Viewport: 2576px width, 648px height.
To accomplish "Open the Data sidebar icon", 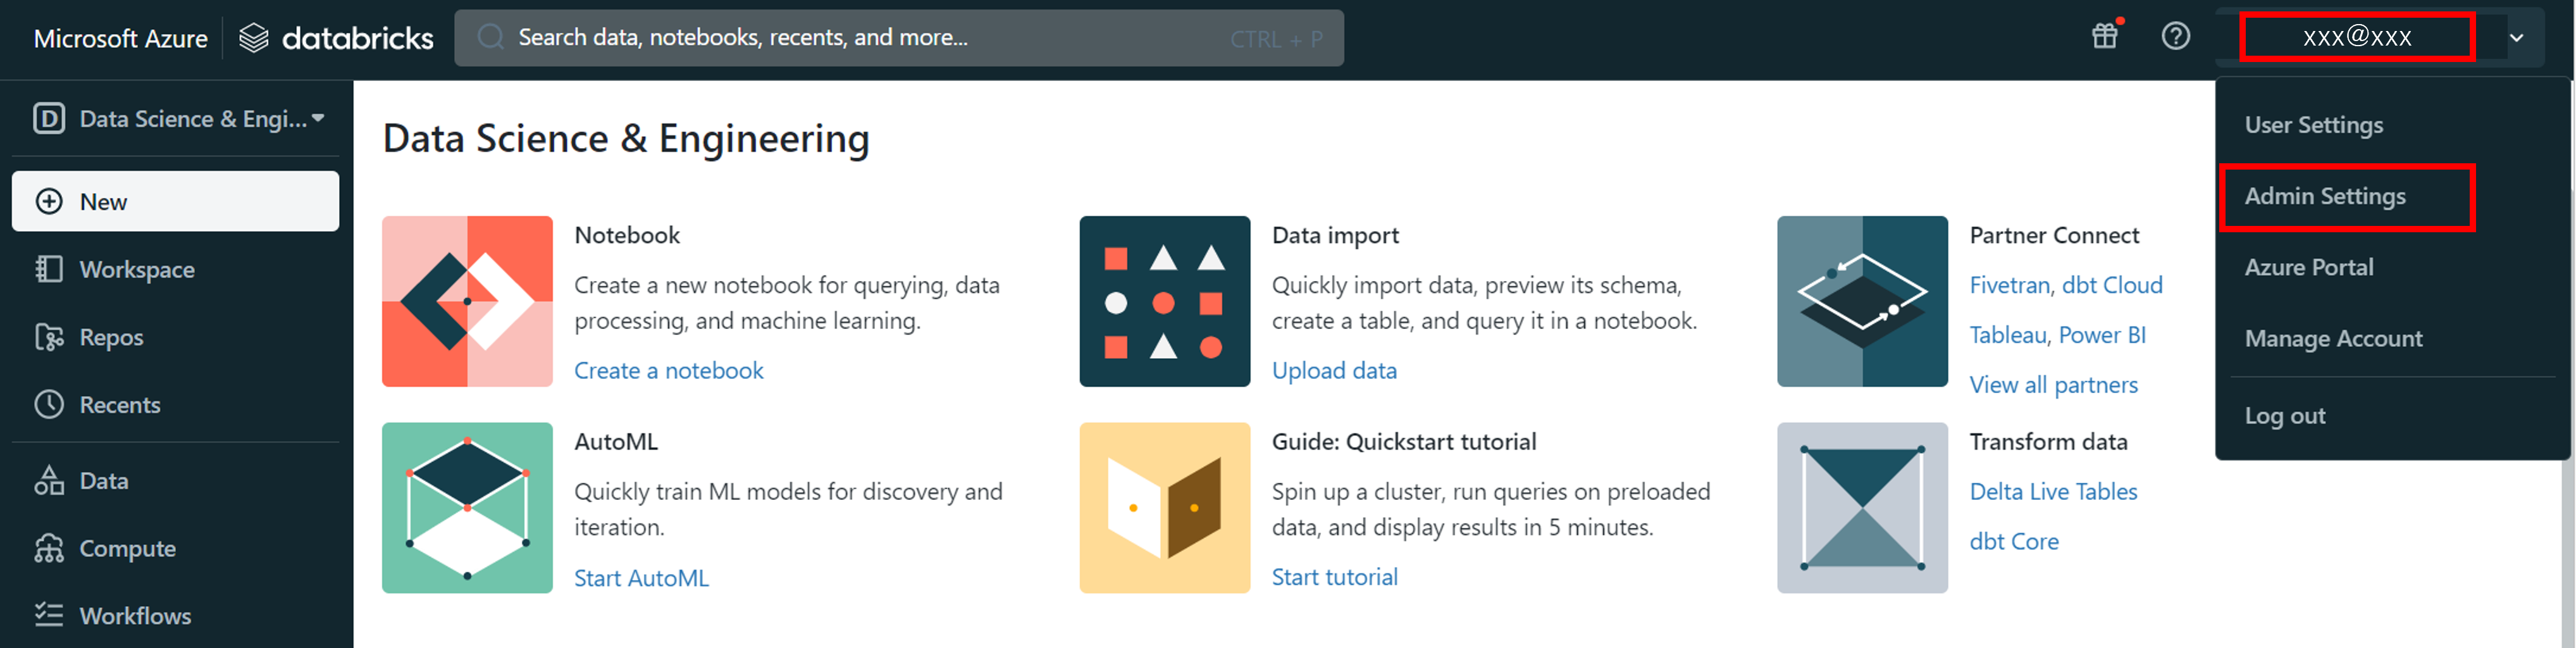I will (49, 481).
